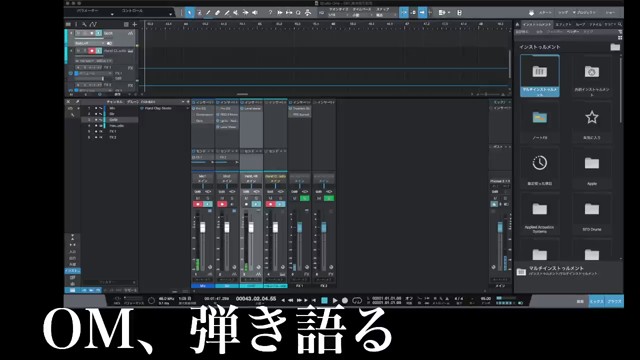This screenshot has width=640, height=360.
Task: Open the Mic1 channel insert add dropdown
Action: pos(211,102)
